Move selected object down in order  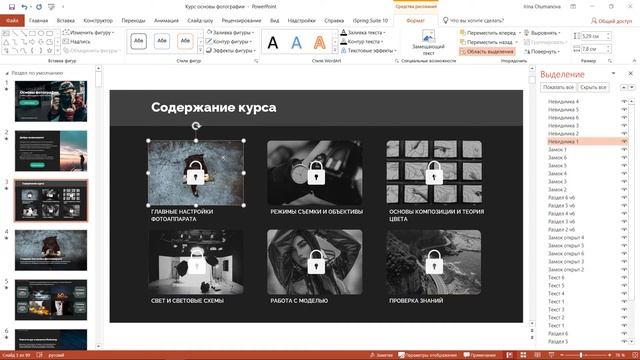(632, 87)
